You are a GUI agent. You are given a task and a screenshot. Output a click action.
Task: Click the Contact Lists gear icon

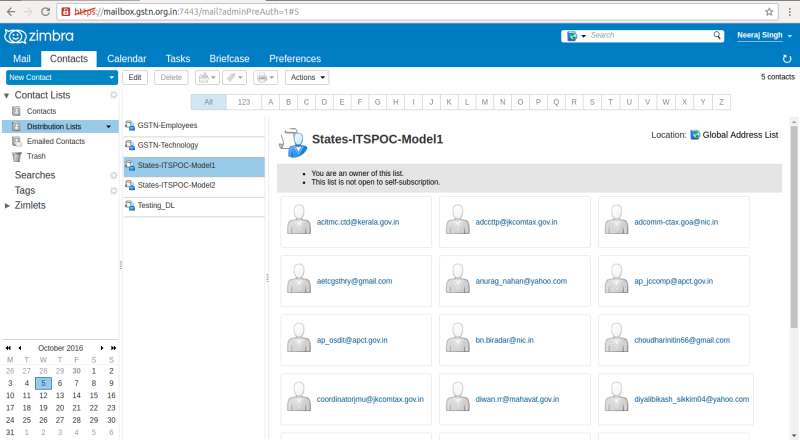[x=113, y=95]
